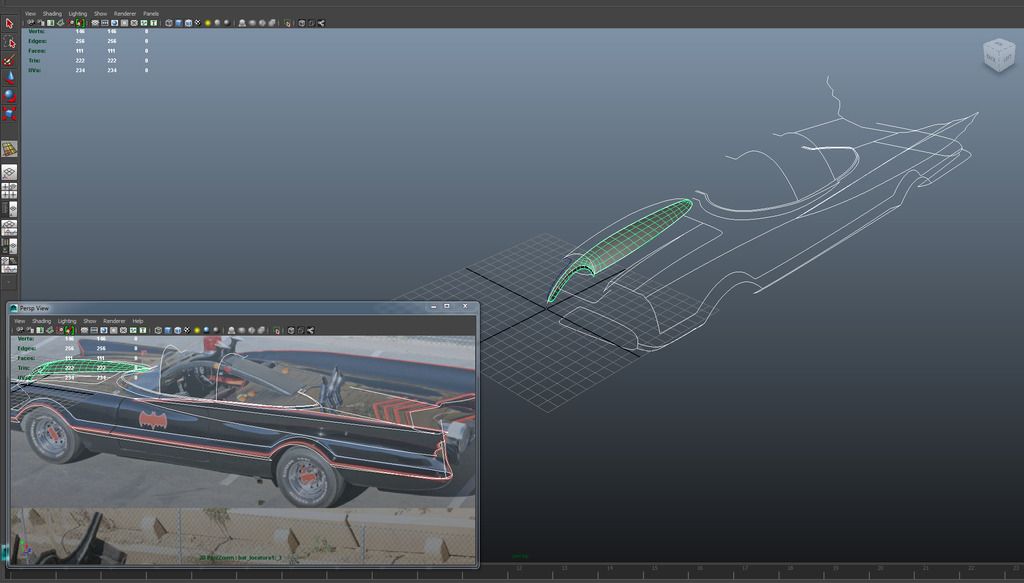
Task: Click the last icon in Persp View toolbar
Action: 310,330
